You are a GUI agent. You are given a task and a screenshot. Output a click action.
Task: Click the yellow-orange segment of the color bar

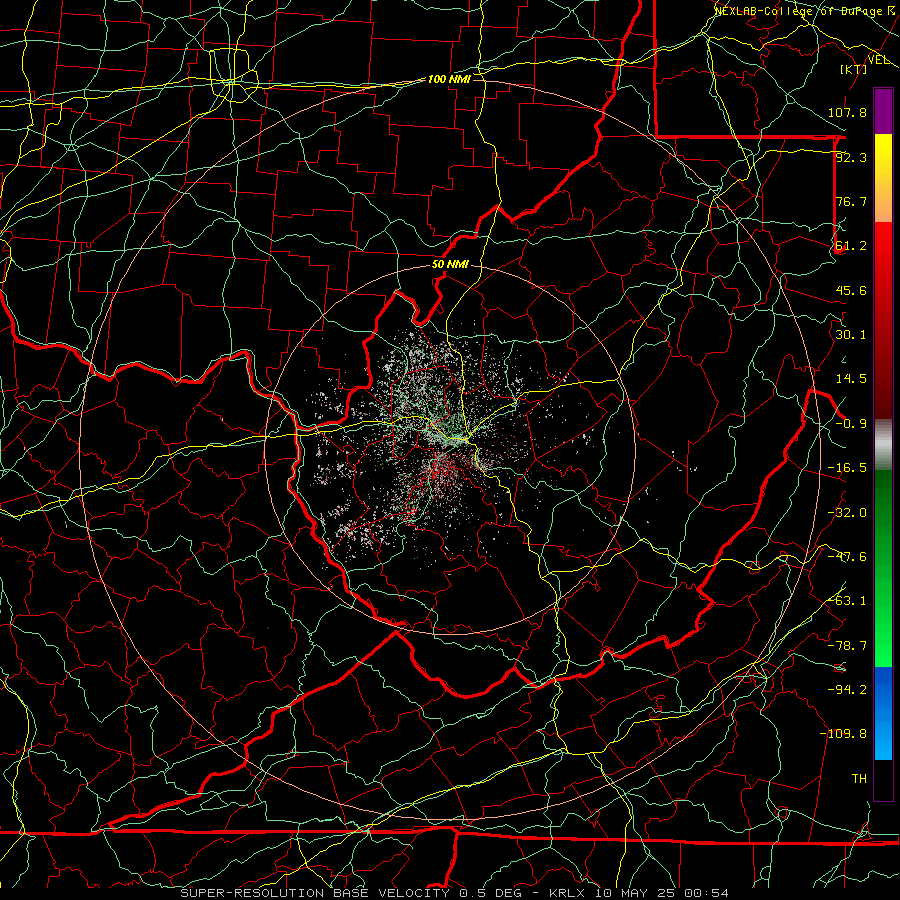tap(883, 178)
